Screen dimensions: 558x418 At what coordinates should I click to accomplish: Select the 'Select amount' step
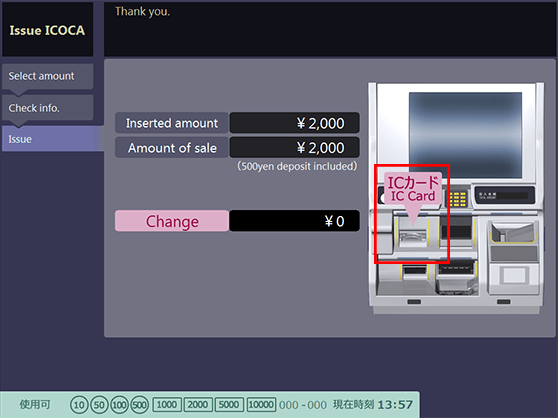48,76
